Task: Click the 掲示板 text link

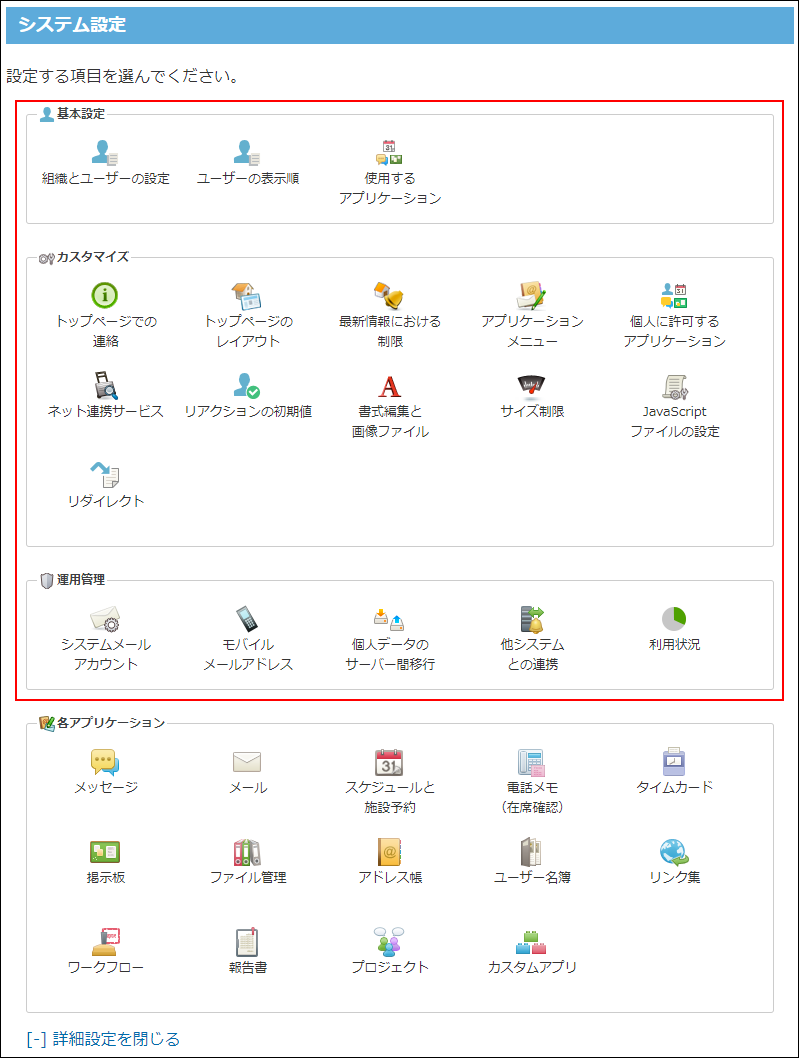Action: (x=105, y=878)
